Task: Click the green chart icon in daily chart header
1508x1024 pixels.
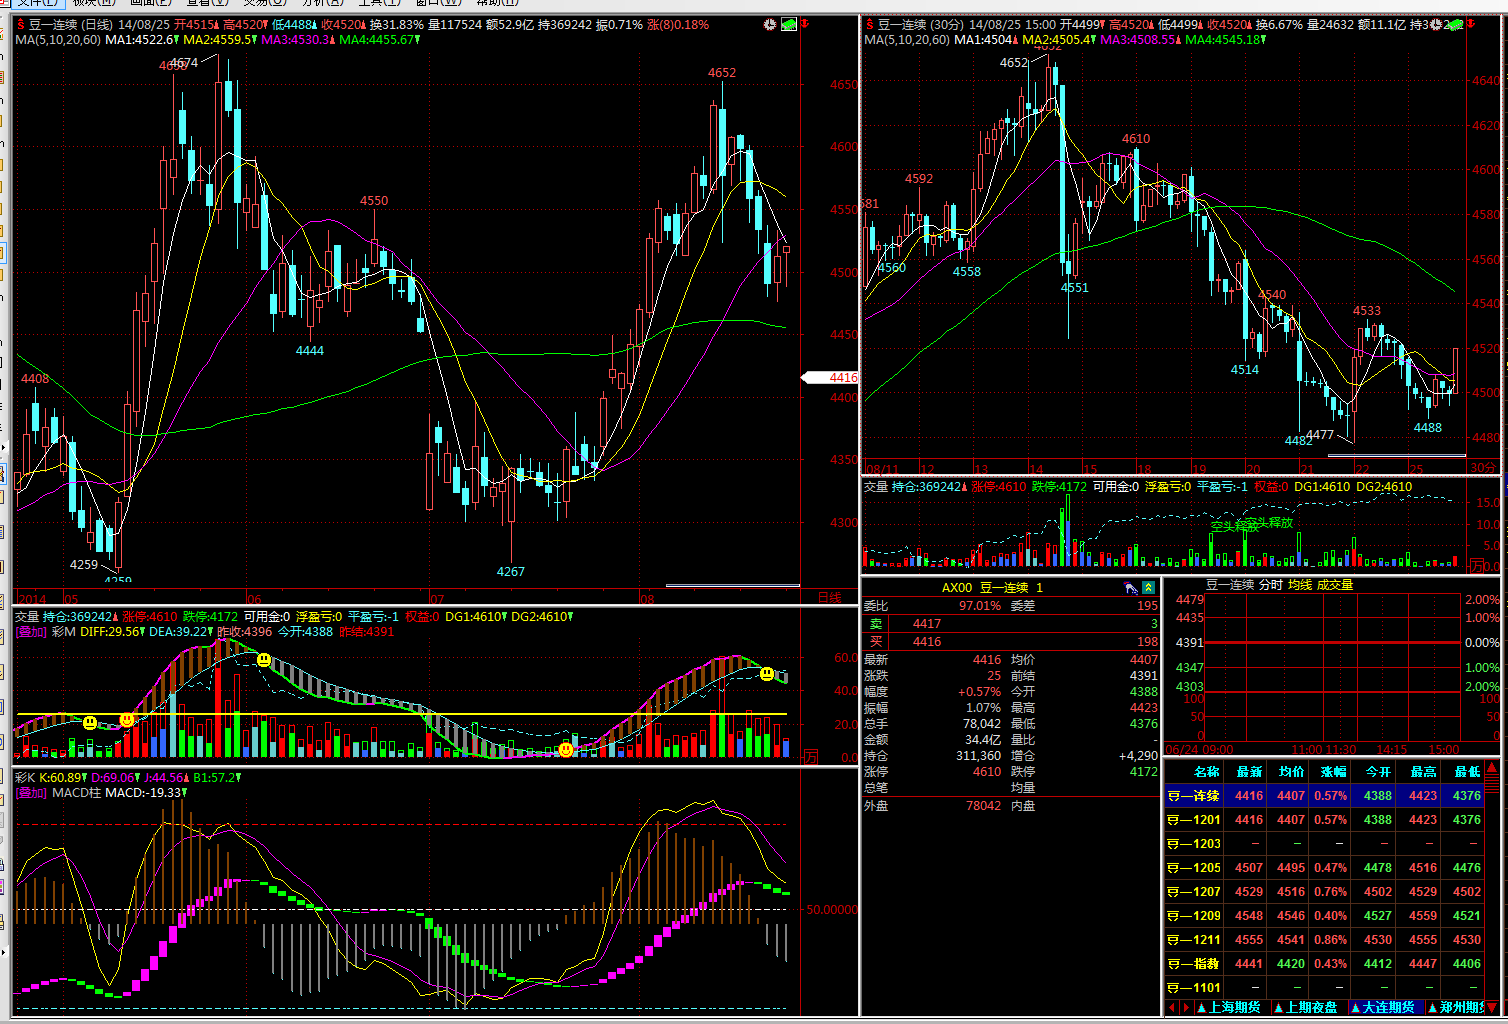Action: pyautogui.click(x=789, y=24)
